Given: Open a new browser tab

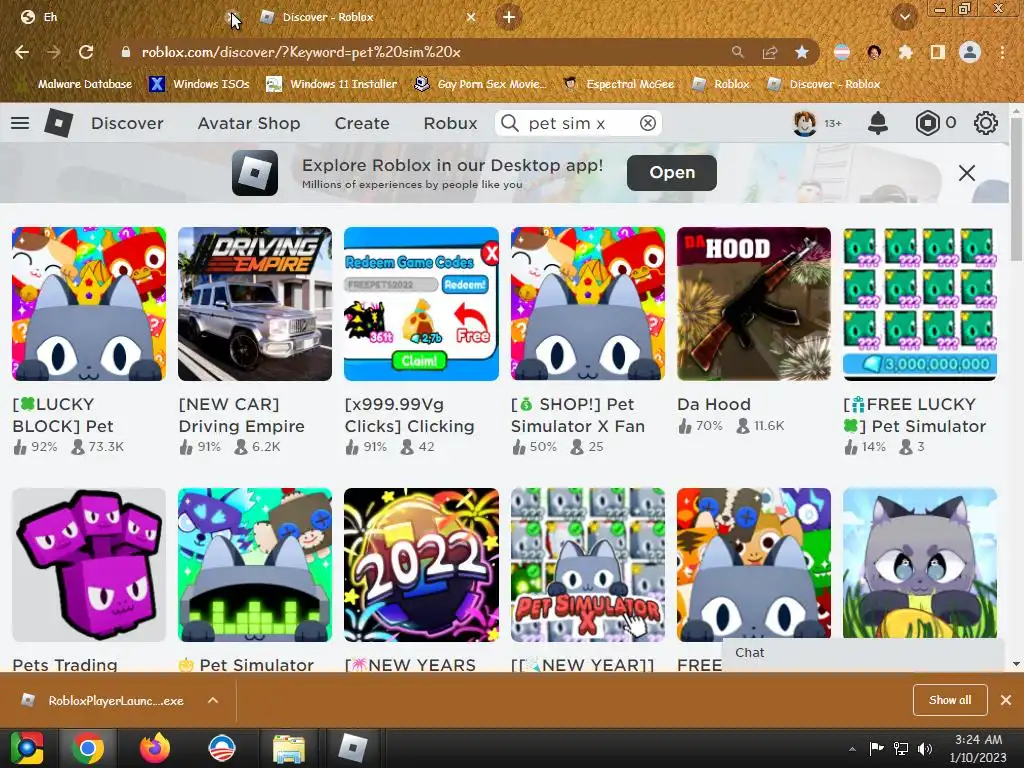Looking at the screenshot, I should [509, 17].
